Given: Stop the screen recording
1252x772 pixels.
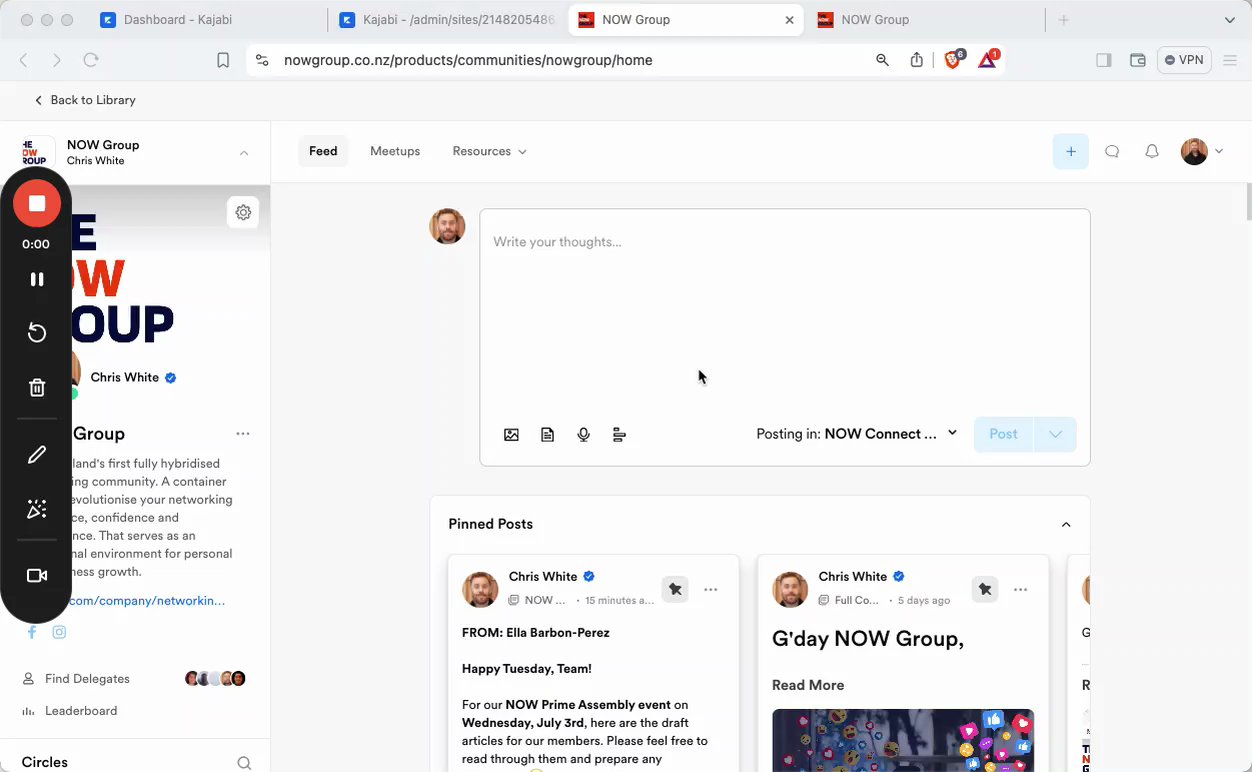Looking at the screenshot, I should (37, 204).
